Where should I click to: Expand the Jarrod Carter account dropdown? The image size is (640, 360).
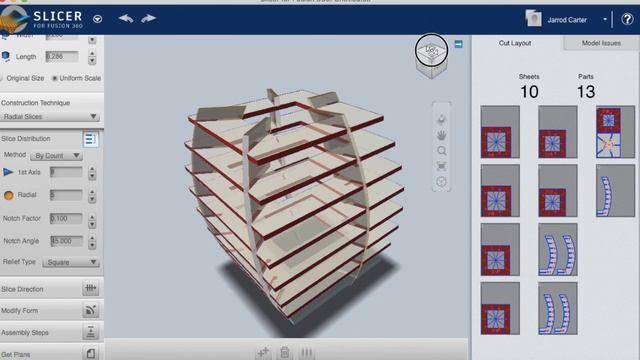click(x=605, y=19)
